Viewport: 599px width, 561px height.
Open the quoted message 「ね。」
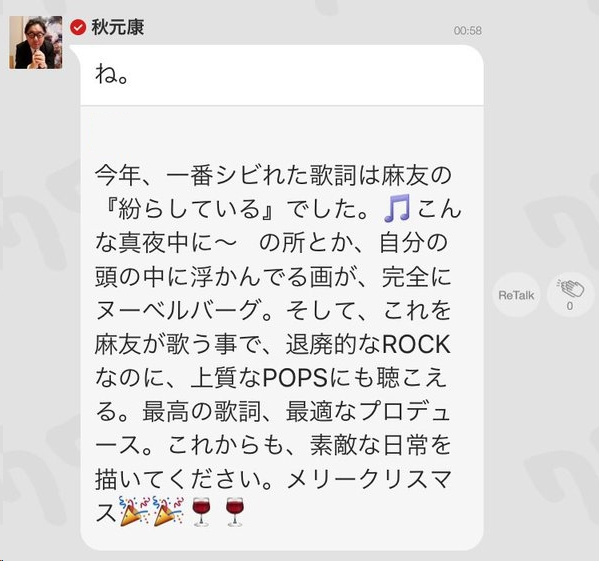point(282,75)
